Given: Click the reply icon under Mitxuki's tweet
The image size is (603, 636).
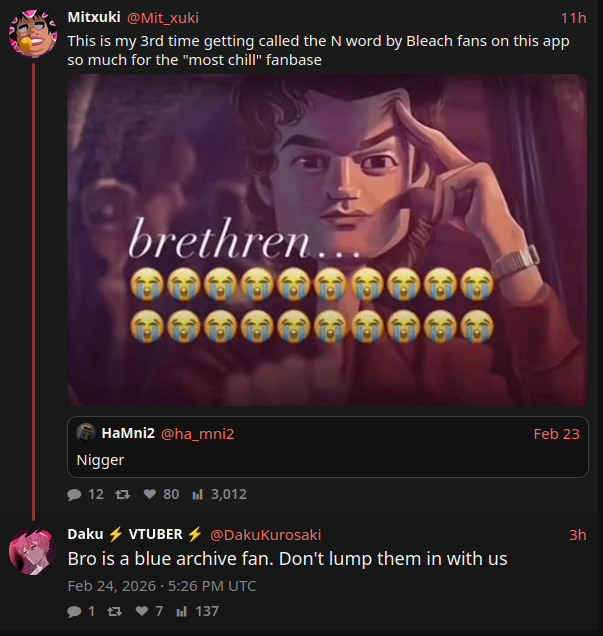Looking at the screenshot, I should 74,494.
